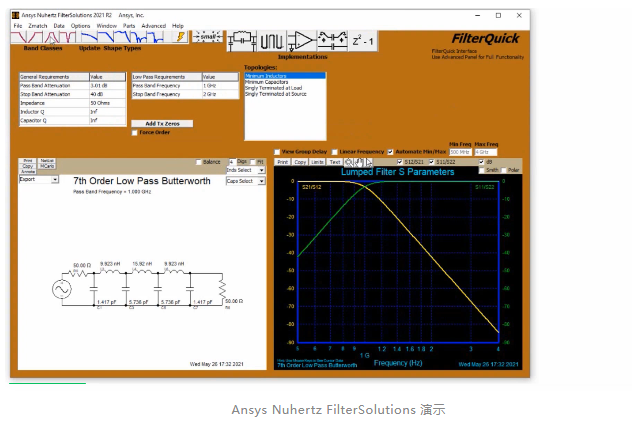The height and width of the screenshot is (421, 632).
Task: Toggle the dB display checkbox
Action: (x=481, y=162)
